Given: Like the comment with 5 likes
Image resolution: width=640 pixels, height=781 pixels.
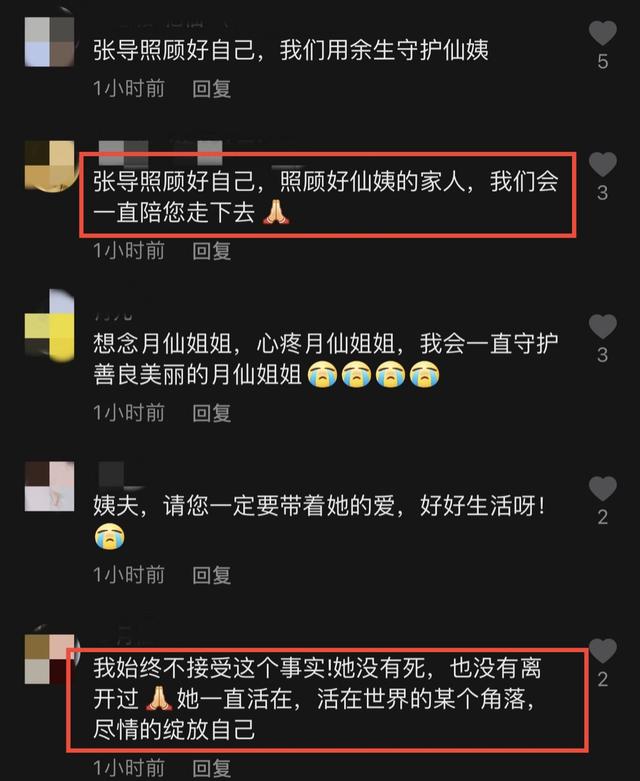Looking at the screenshot, I should pyautogui.click(x=603, y=33).
